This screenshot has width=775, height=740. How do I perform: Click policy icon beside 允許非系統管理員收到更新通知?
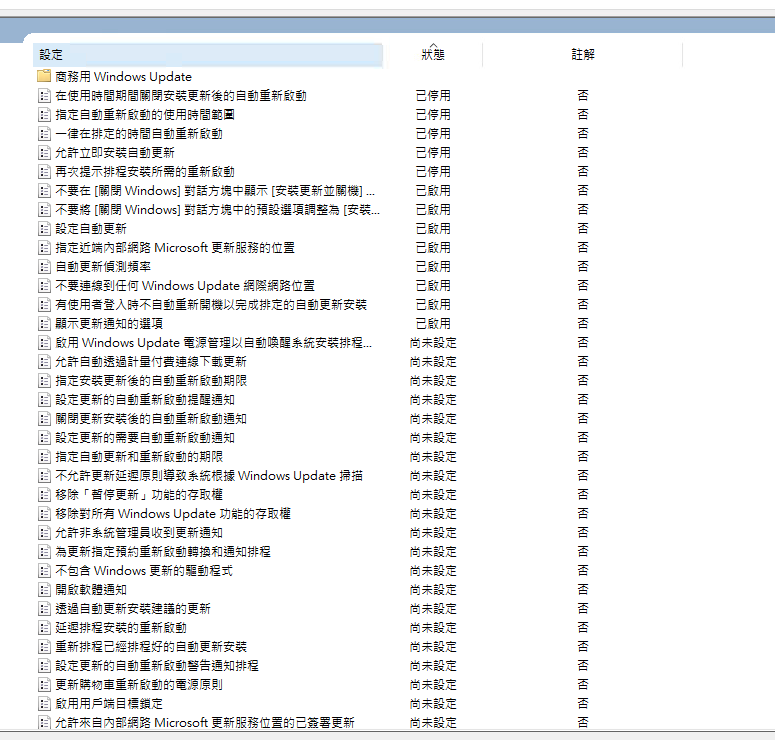[44, 533]
